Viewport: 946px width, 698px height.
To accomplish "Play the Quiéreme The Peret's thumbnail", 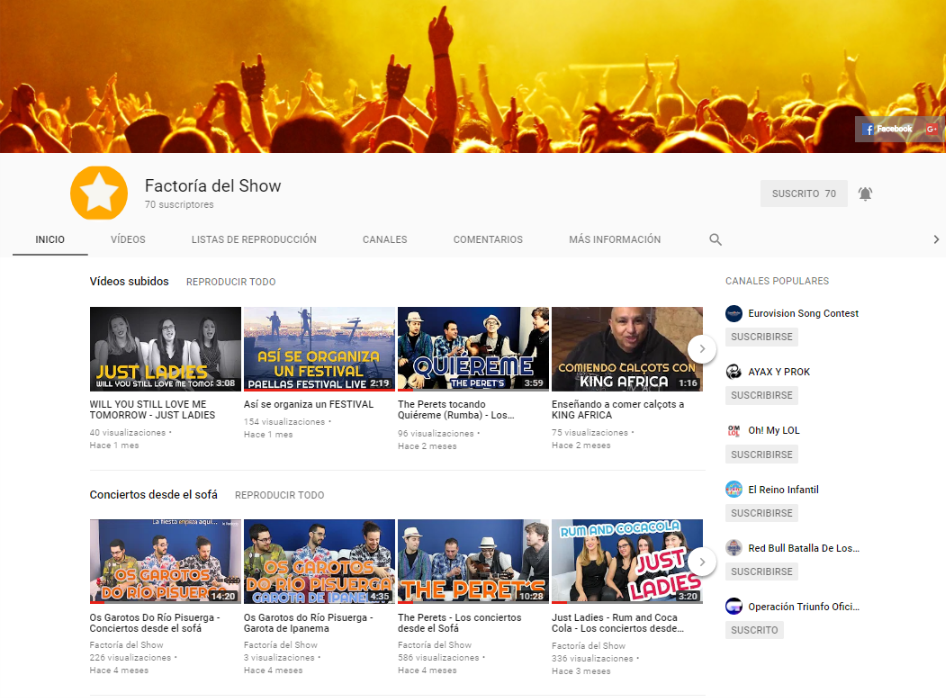I will click(x=474, y=349).
